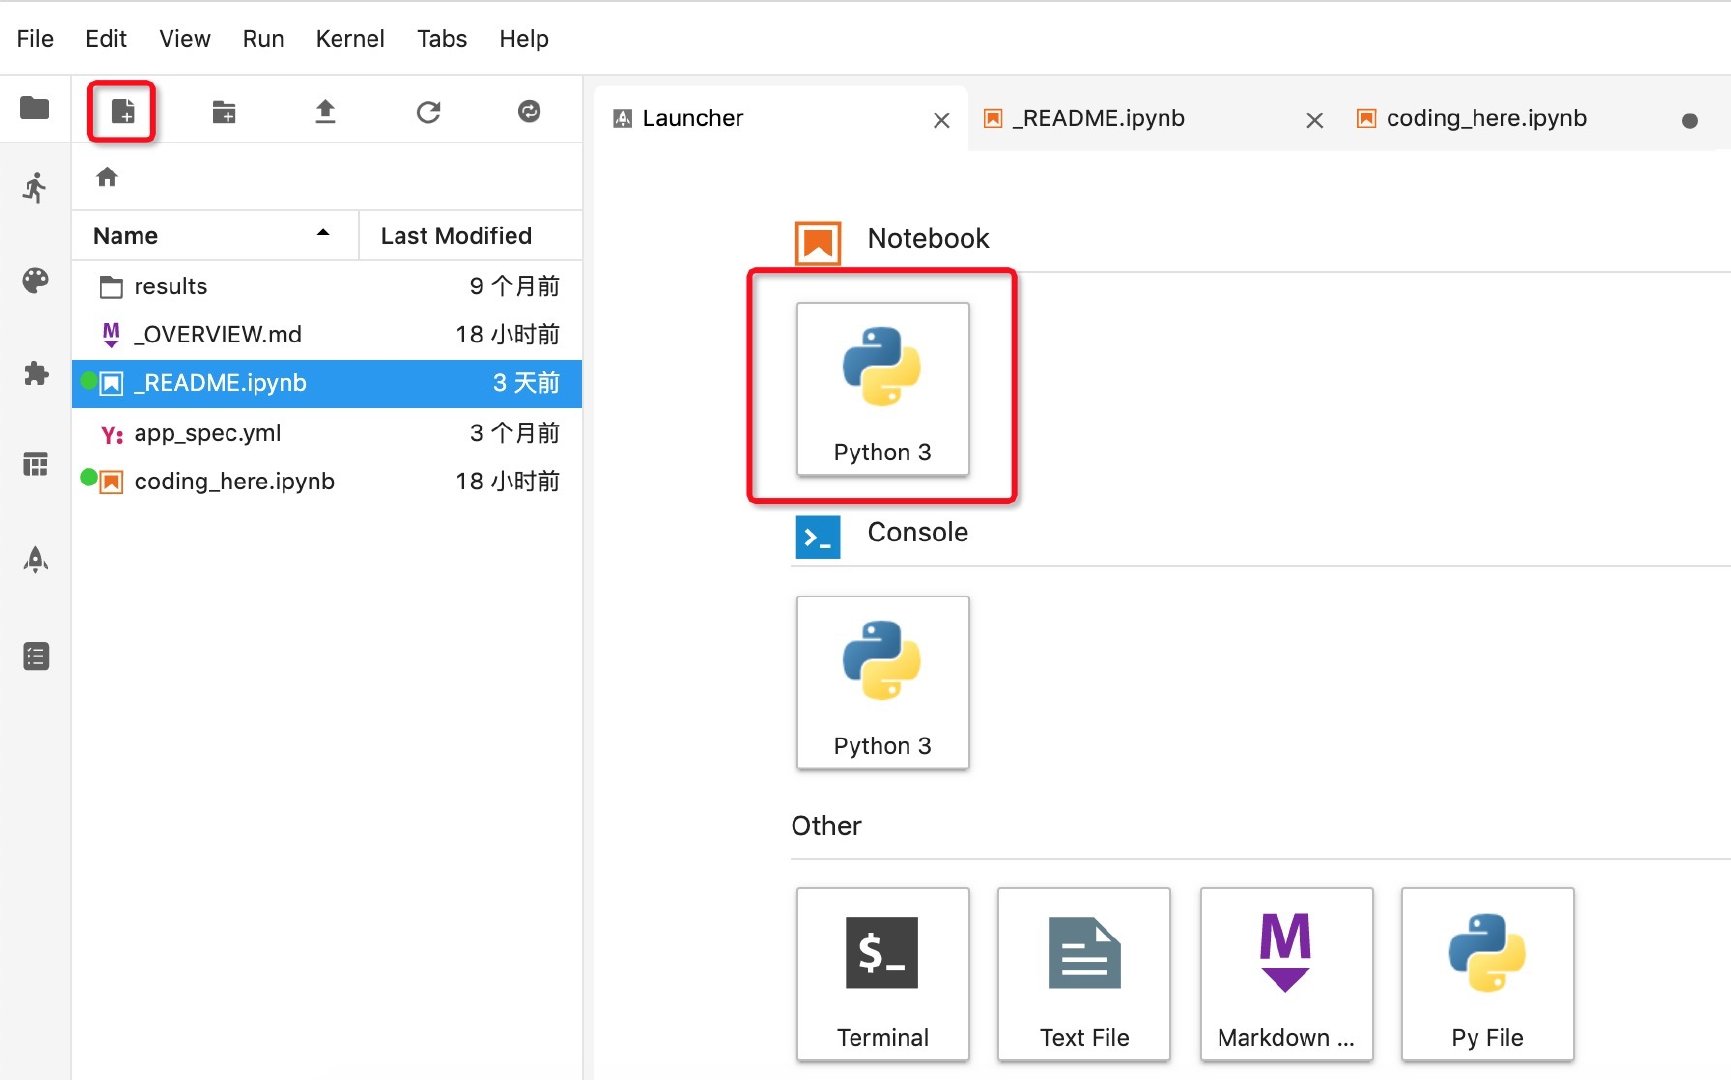This screenshot has height=1080, width=1731.
Task: Click the New Folder toolbar icon
Action: pyautogui.click(x=224, y=111)
